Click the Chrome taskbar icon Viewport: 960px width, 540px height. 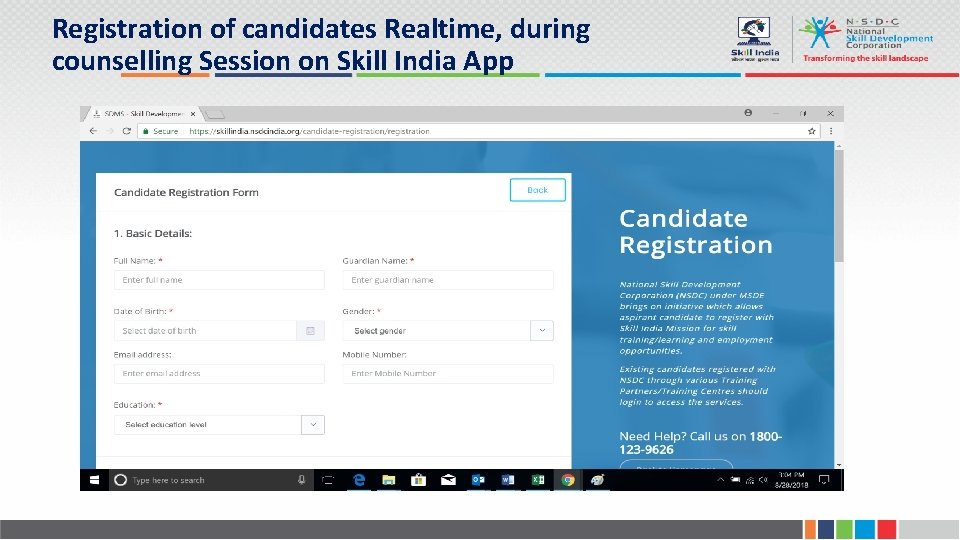(x=568, y=480)
